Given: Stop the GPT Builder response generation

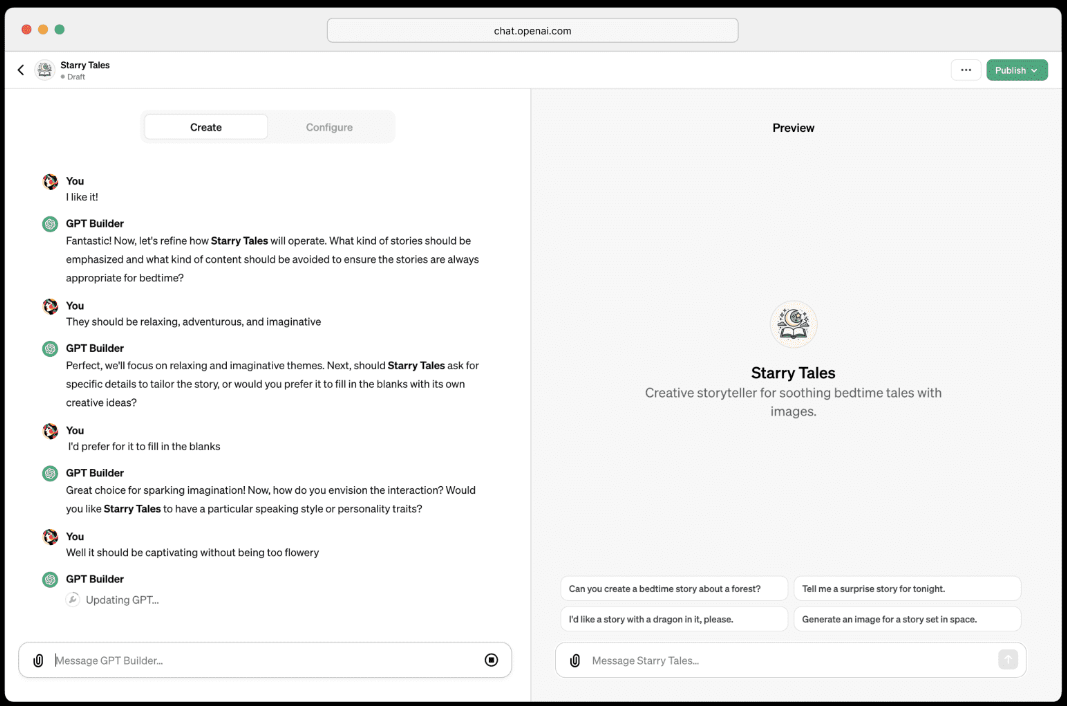Looking at the screenshot, I should coord(491,660).
